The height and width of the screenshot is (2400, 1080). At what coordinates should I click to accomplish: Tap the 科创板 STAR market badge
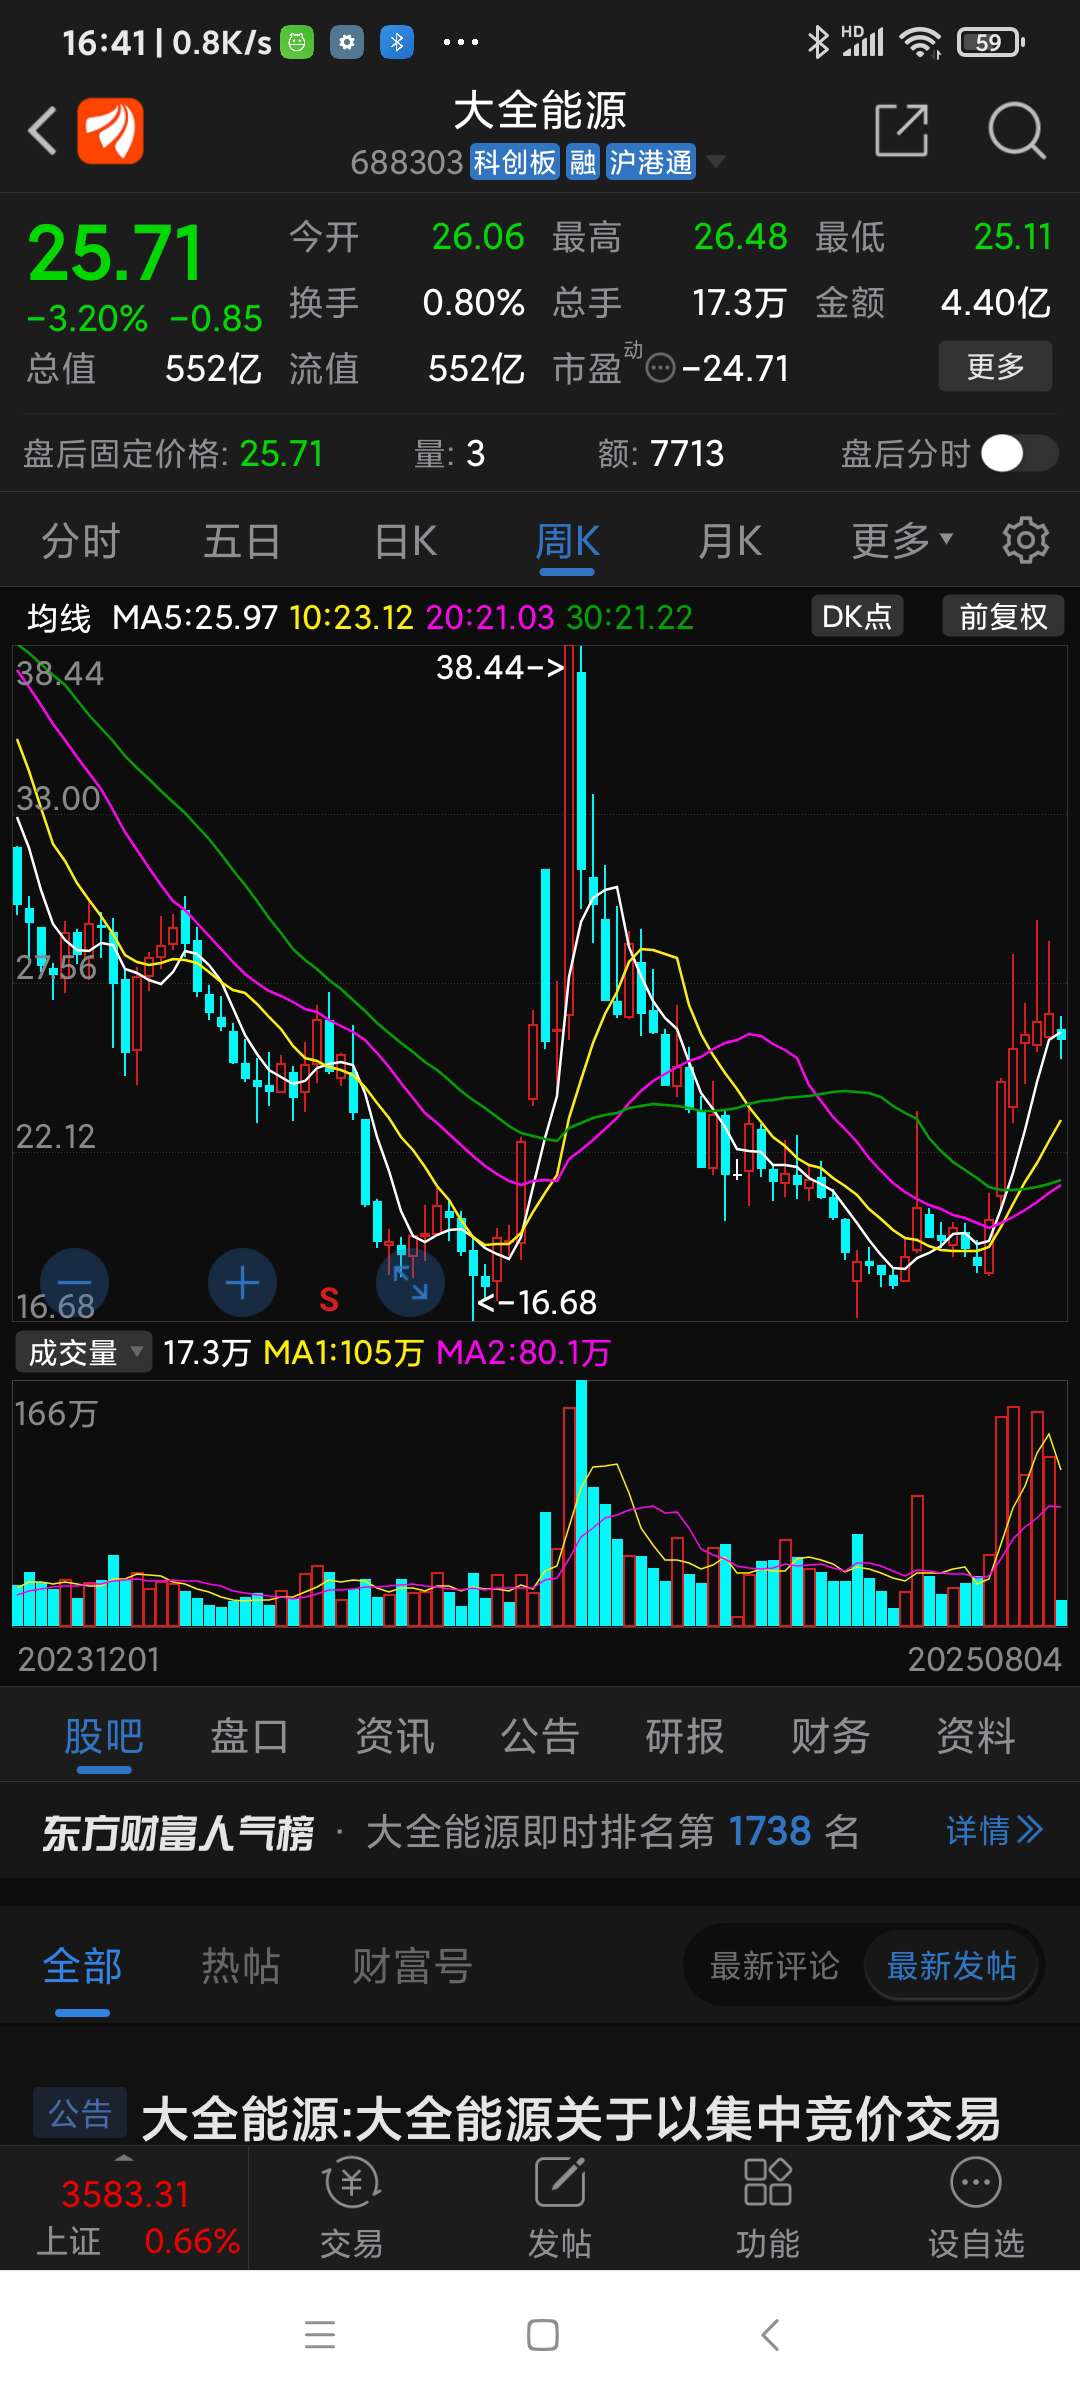tap(514, 162)
